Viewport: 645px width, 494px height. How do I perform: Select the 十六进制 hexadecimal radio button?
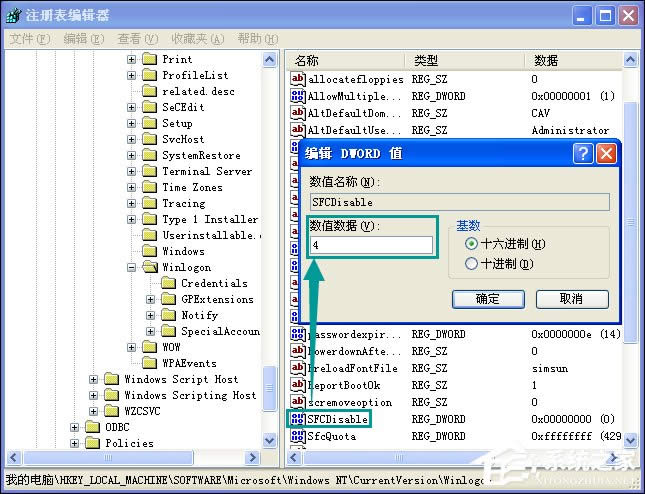point(472,244)
